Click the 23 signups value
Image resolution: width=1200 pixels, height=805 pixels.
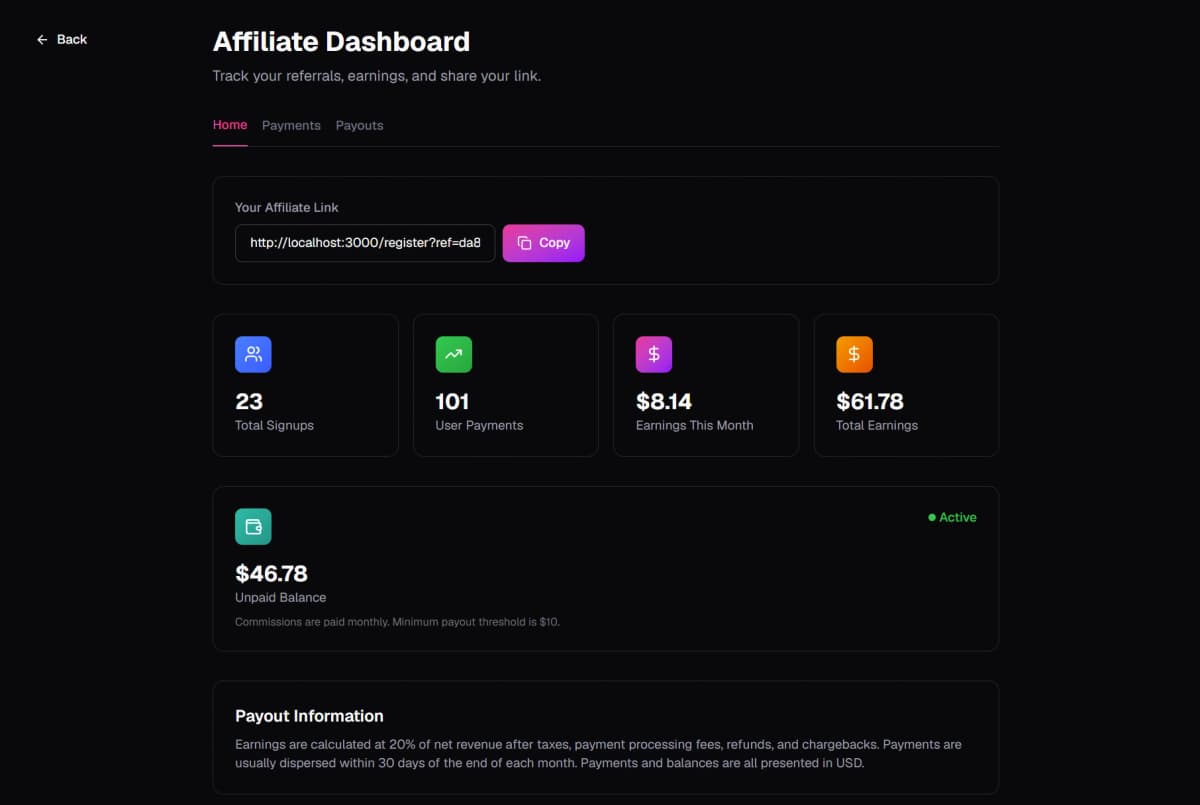(249, 401)
